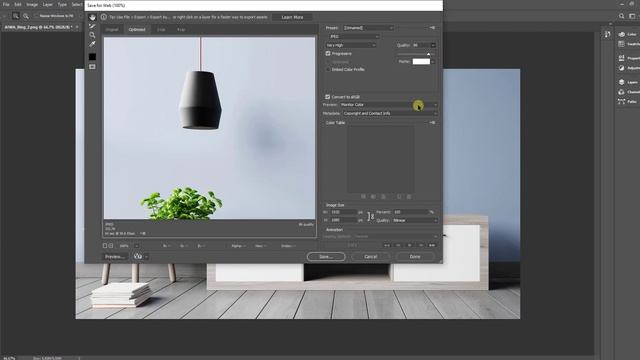Viewport: 640px width, 360px height.
Task: Open the Preset dropdown
Action: [x=368, y=28]
